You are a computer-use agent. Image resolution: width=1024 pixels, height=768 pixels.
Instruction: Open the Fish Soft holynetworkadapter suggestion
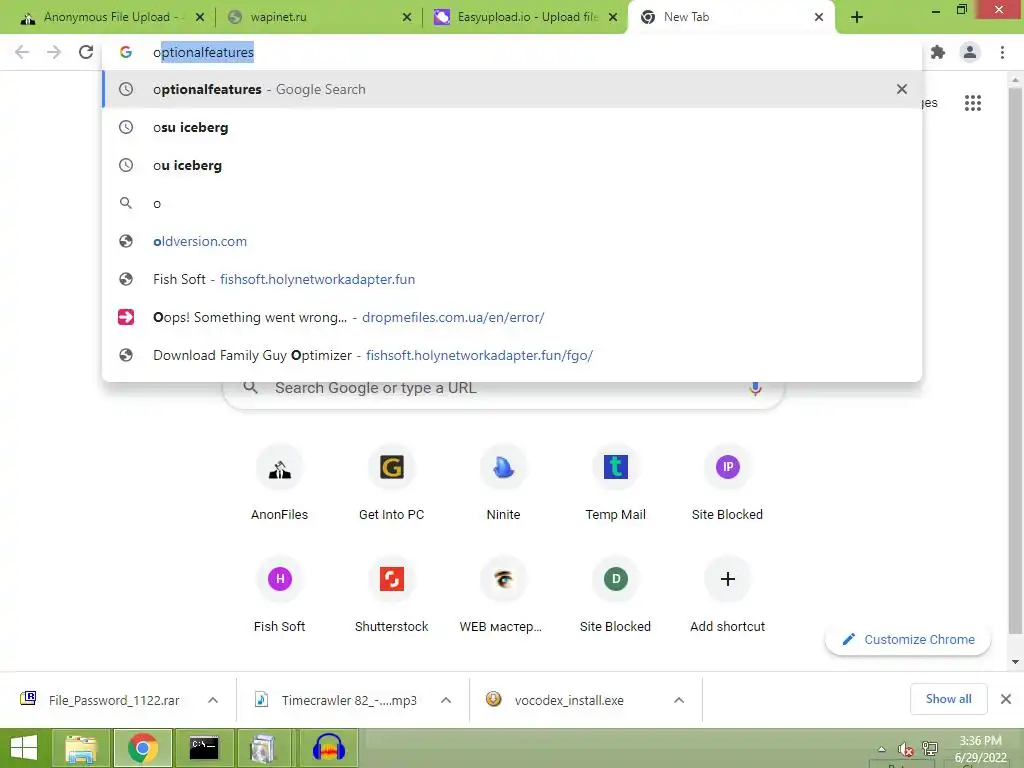point(512,279)
